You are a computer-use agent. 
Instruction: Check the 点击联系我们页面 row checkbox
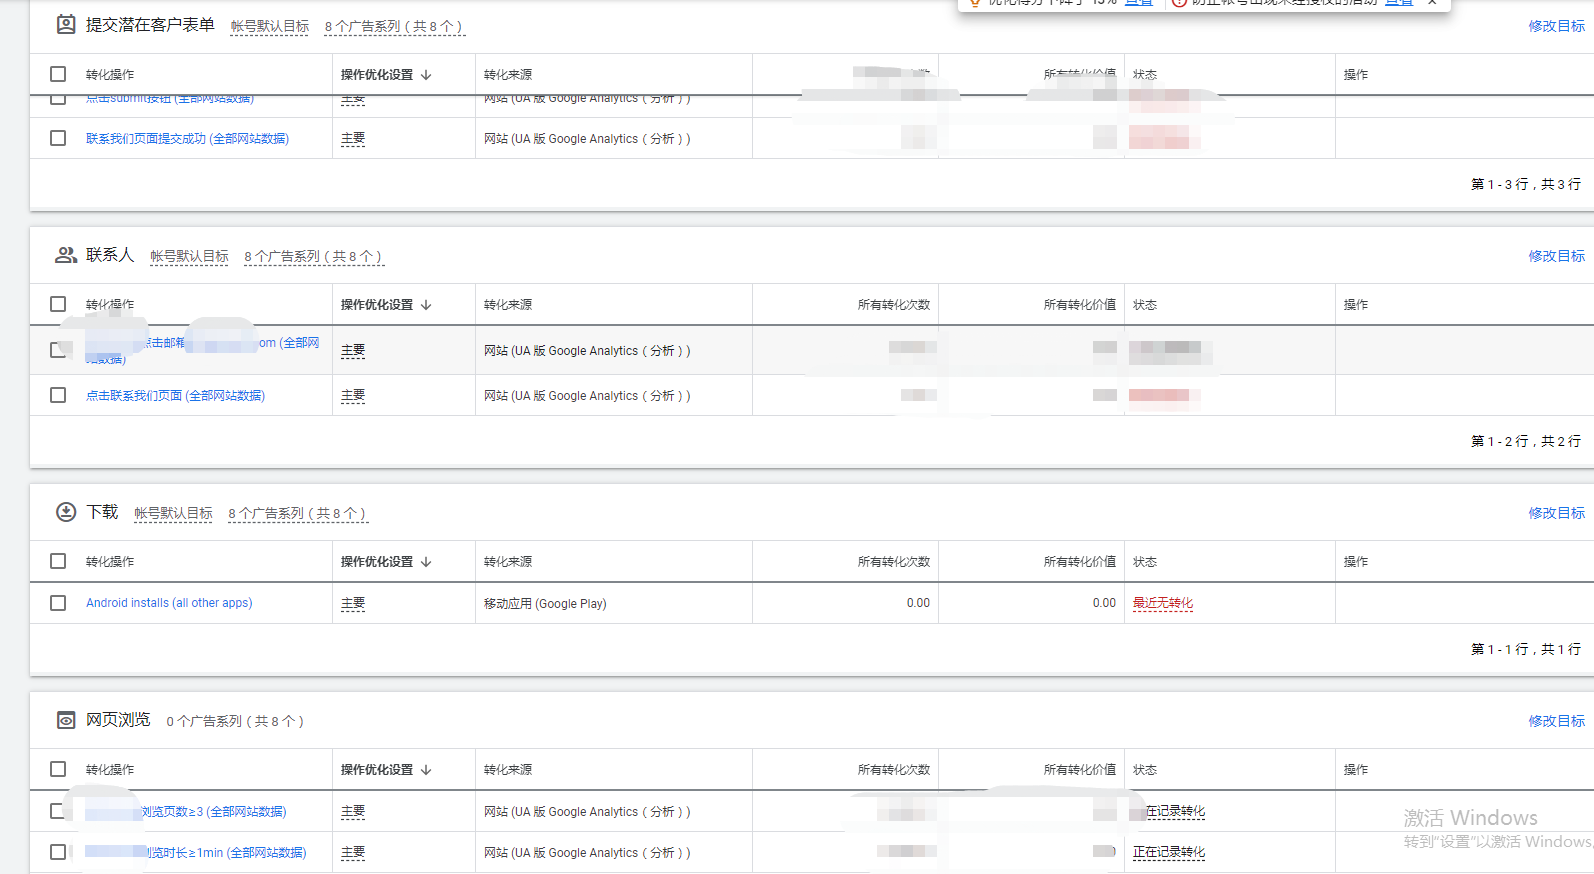pos(58,395)
